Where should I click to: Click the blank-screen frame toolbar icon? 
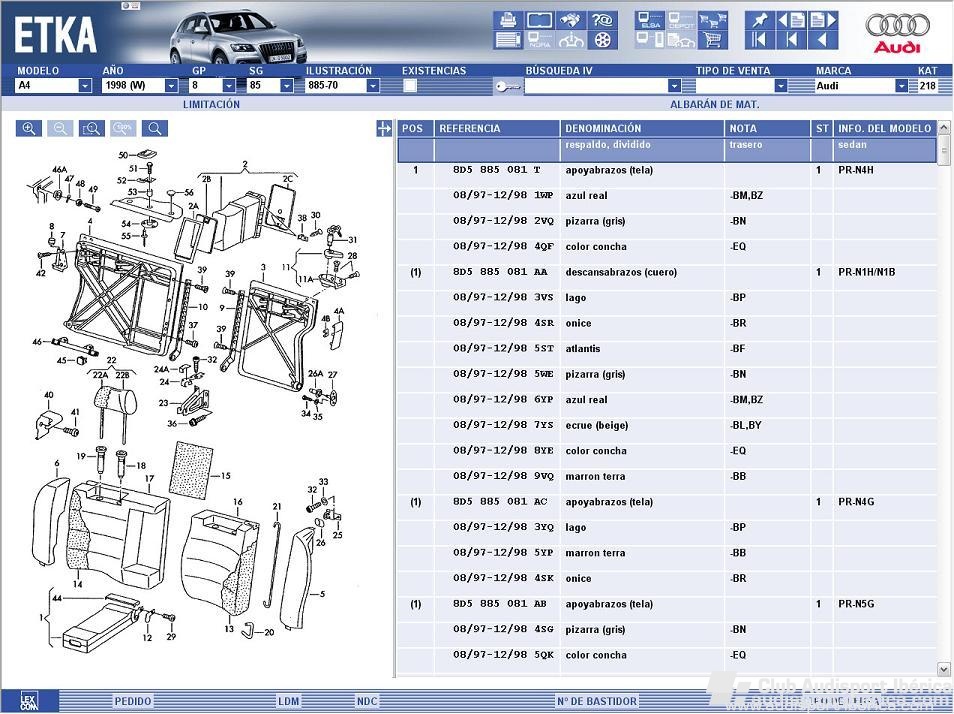click(540, 20)
